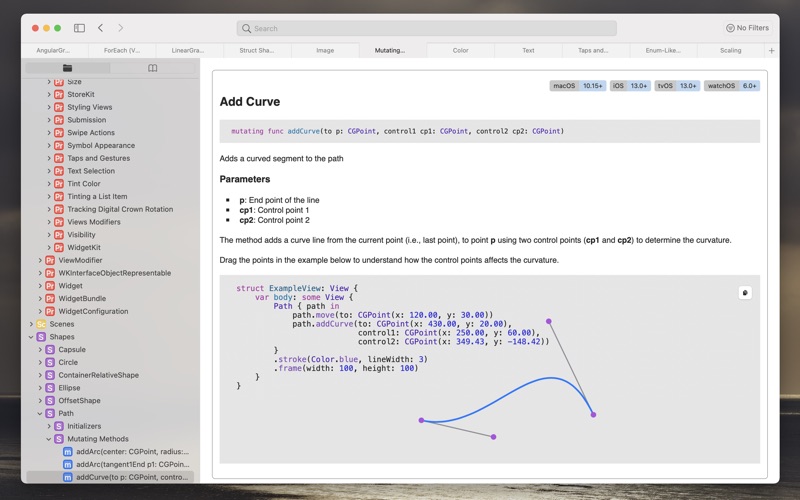800x500 pixels.
Task: Expand the Initializers section
Action: [x=49, y=426]
